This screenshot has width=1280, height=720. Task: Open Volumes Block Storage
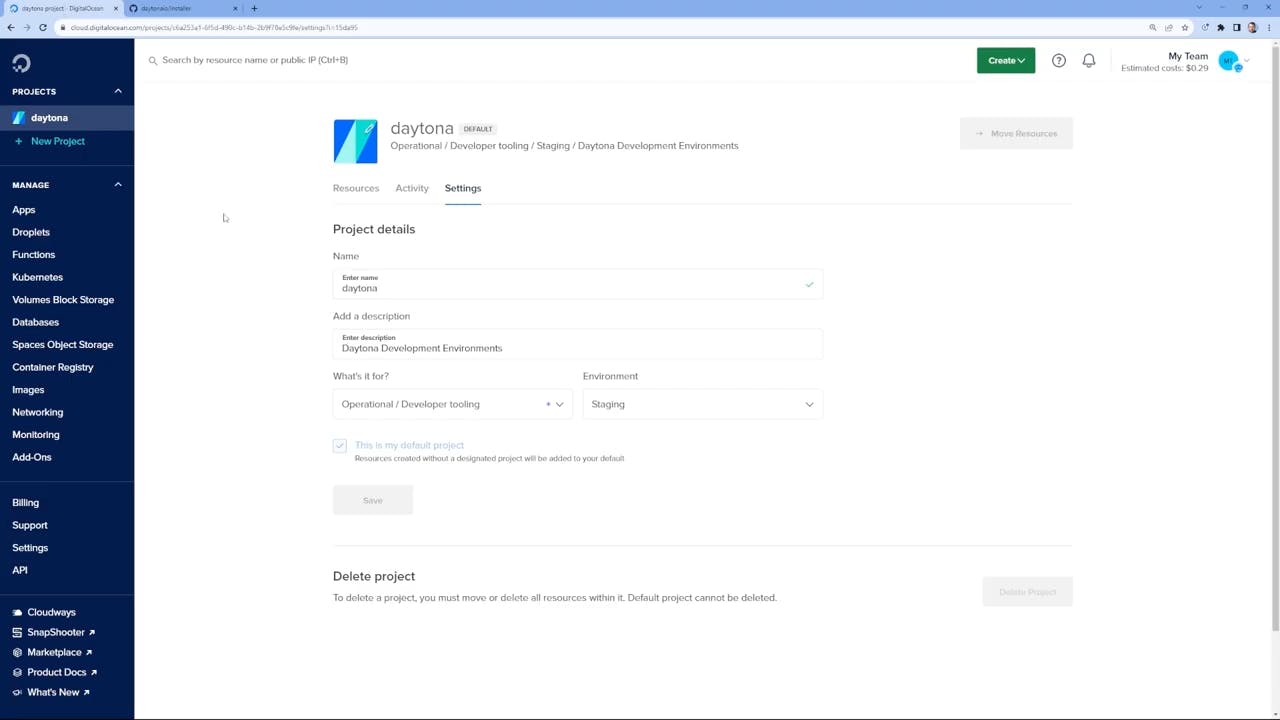[63, 300]
